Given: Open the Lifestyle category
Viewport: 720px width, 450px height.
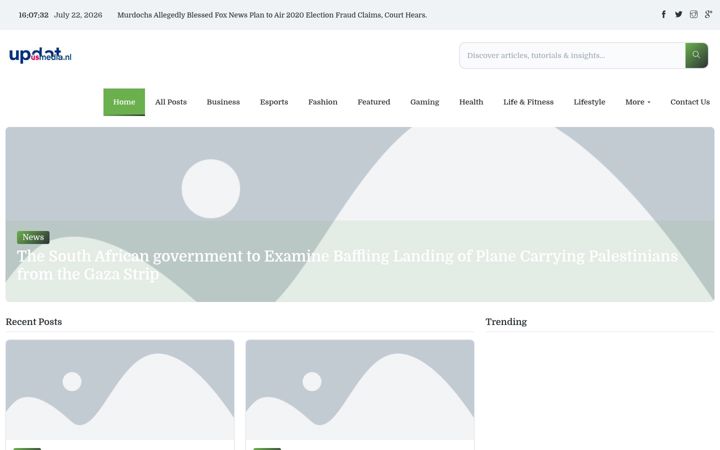Looking at the screenshot, I should [589, 102].
